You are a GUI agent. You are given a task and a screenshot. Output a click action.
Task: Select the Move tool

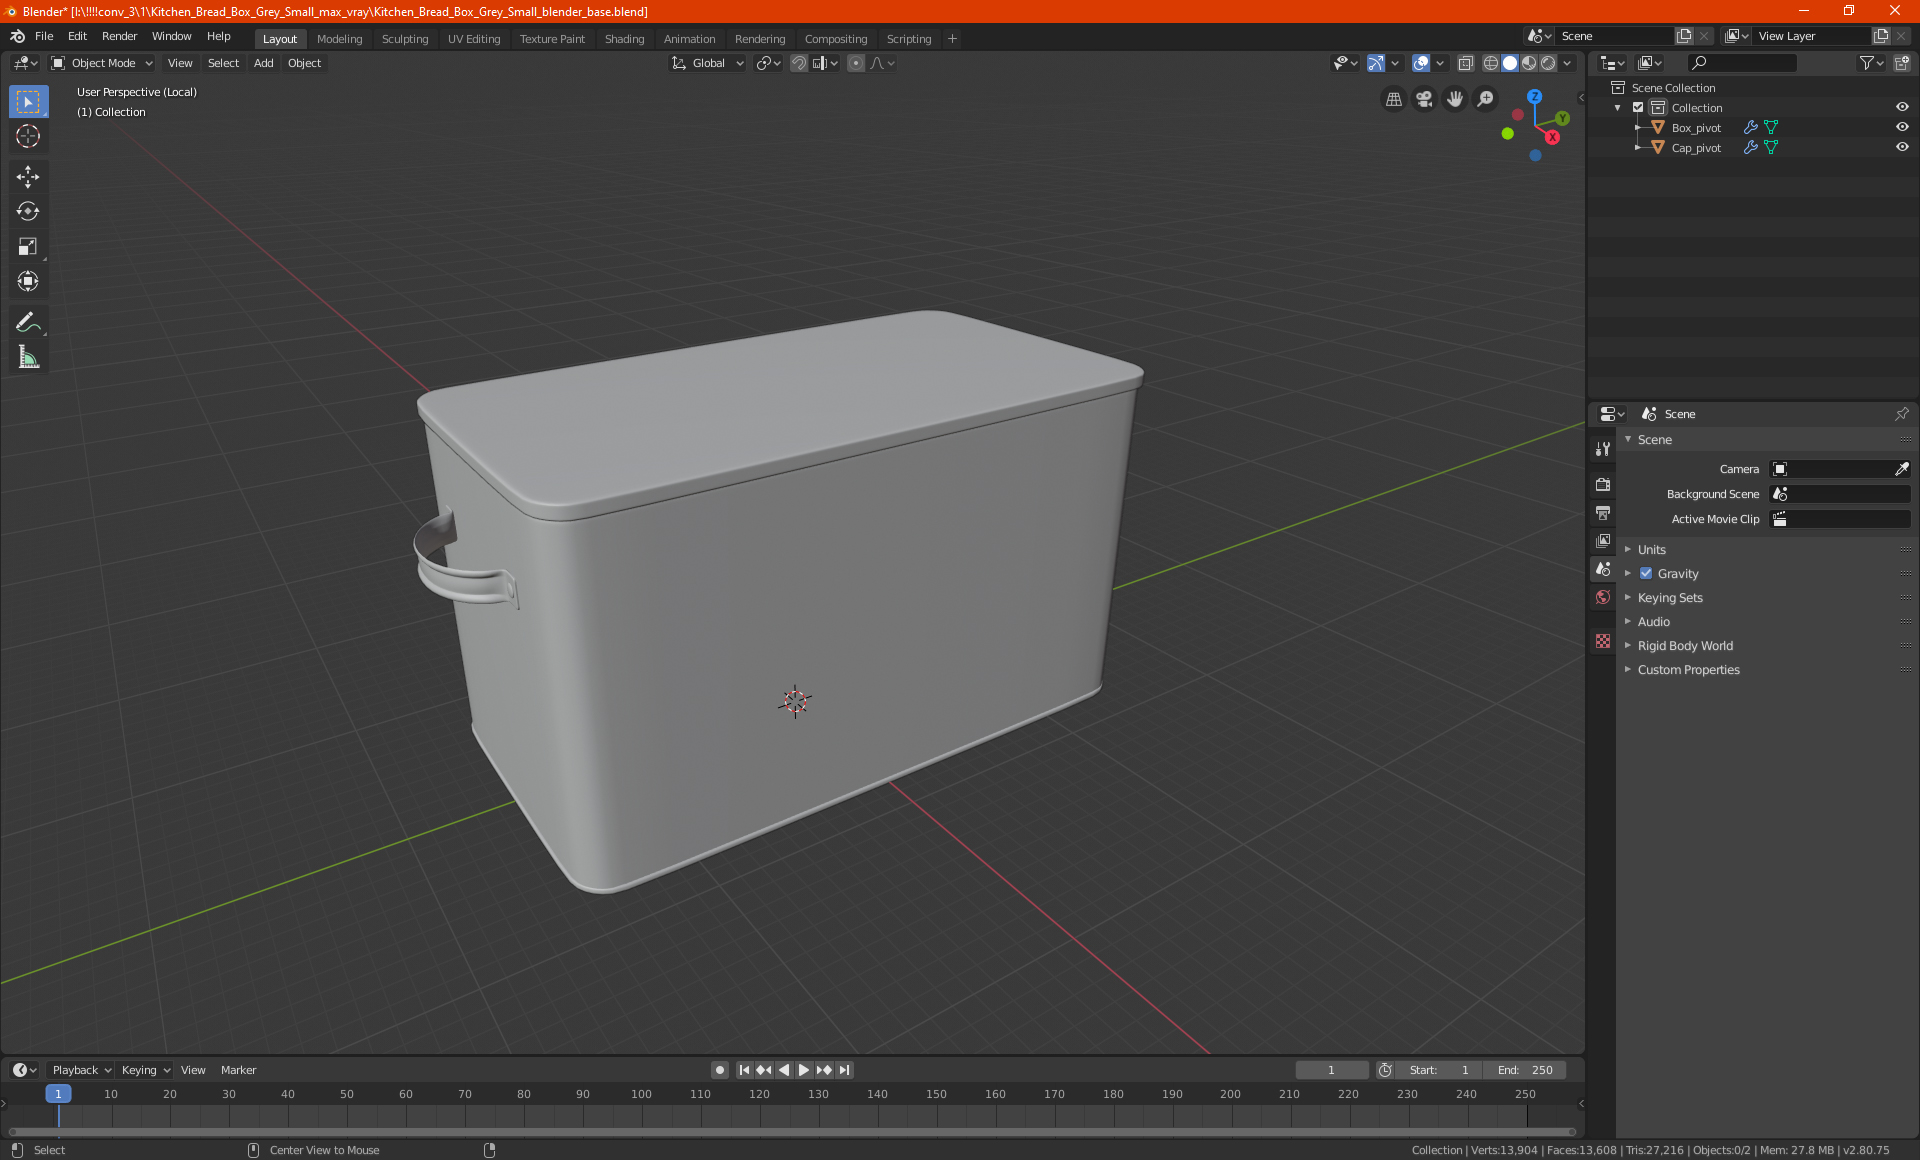coord(28,177)
